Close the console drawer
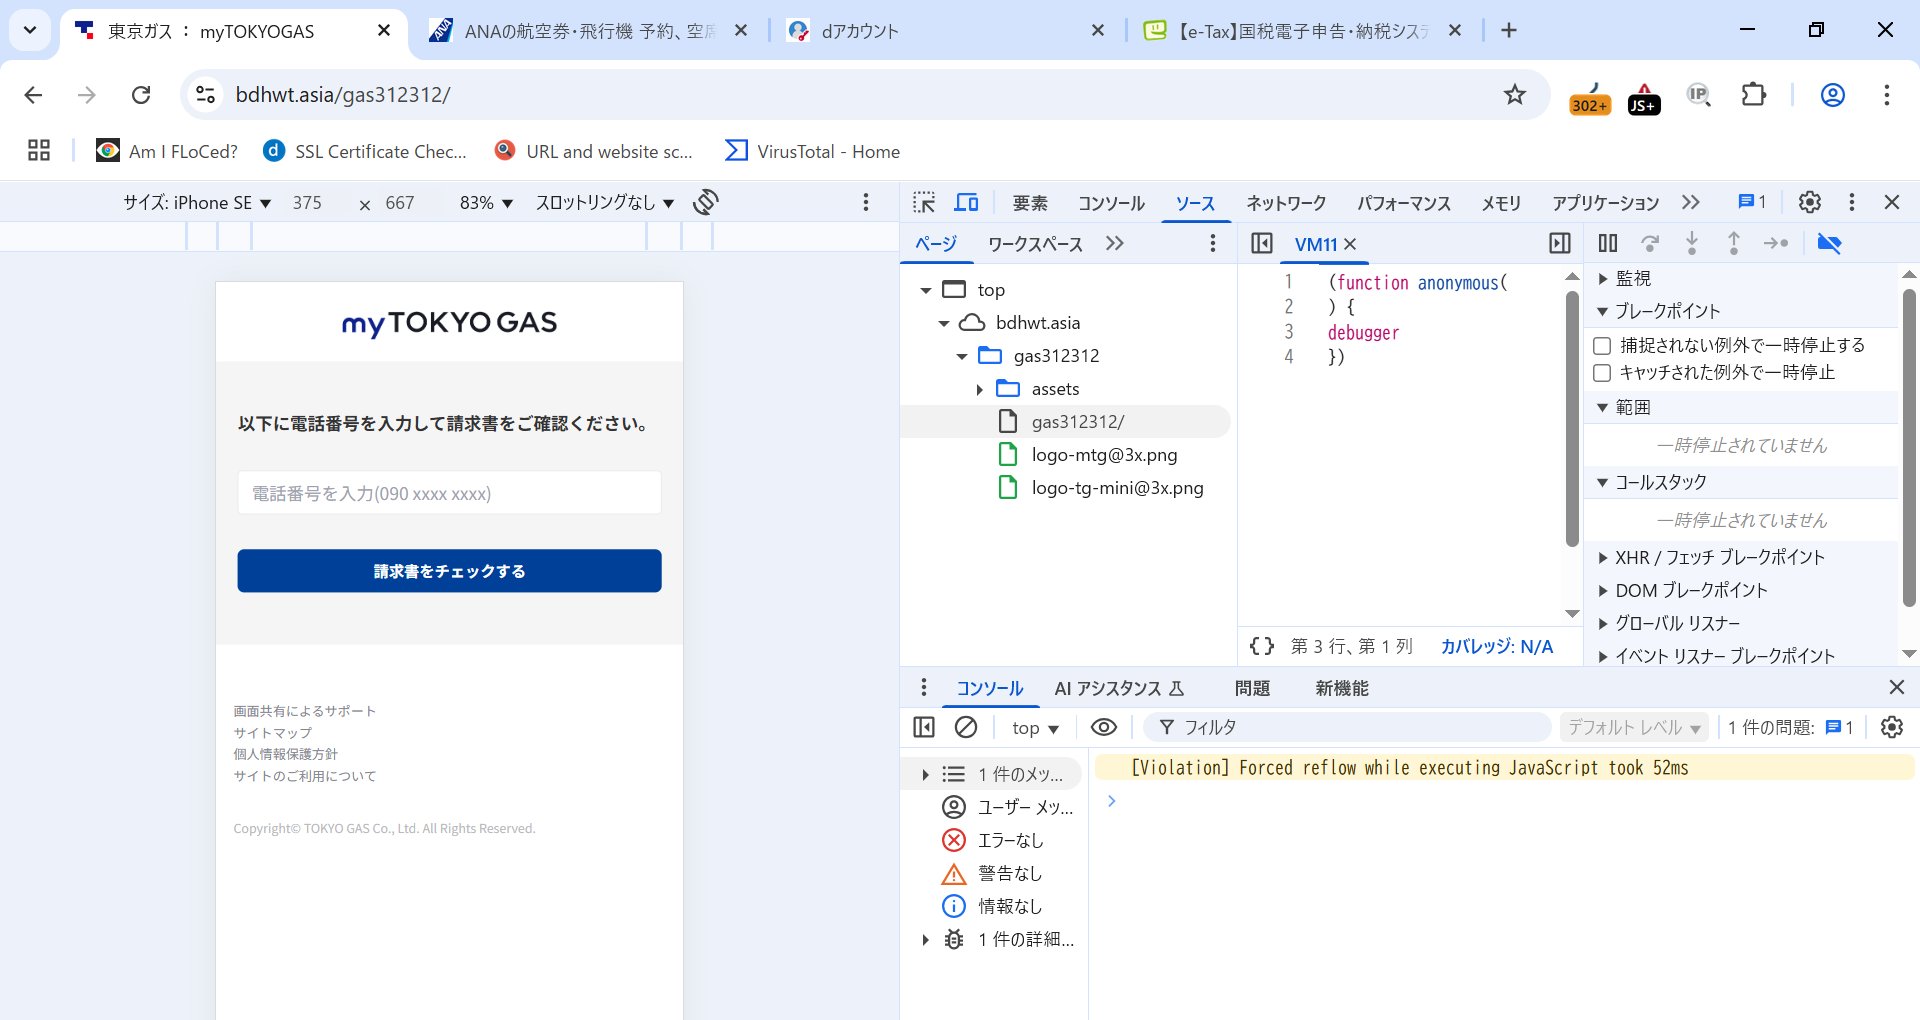 pos(1897,687)
